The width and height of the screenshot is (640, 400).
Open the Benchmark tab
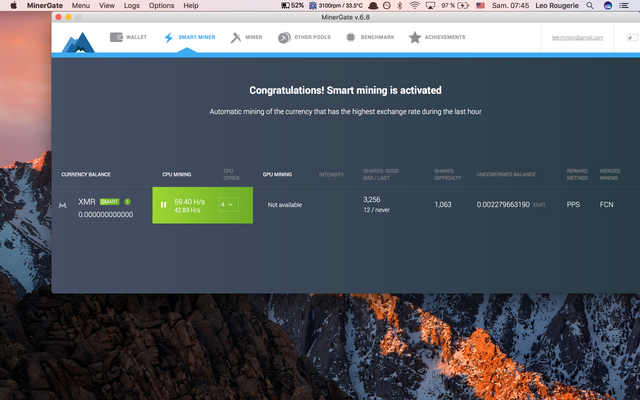[377, 37]
